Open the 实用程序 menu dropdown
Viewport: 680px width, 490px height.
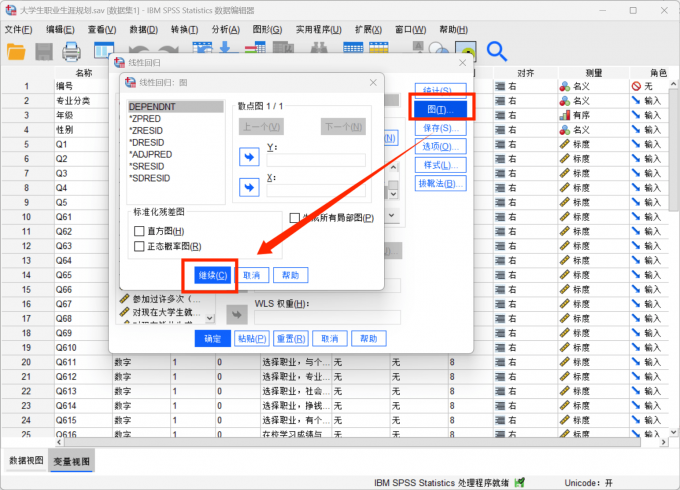[317, 30]
